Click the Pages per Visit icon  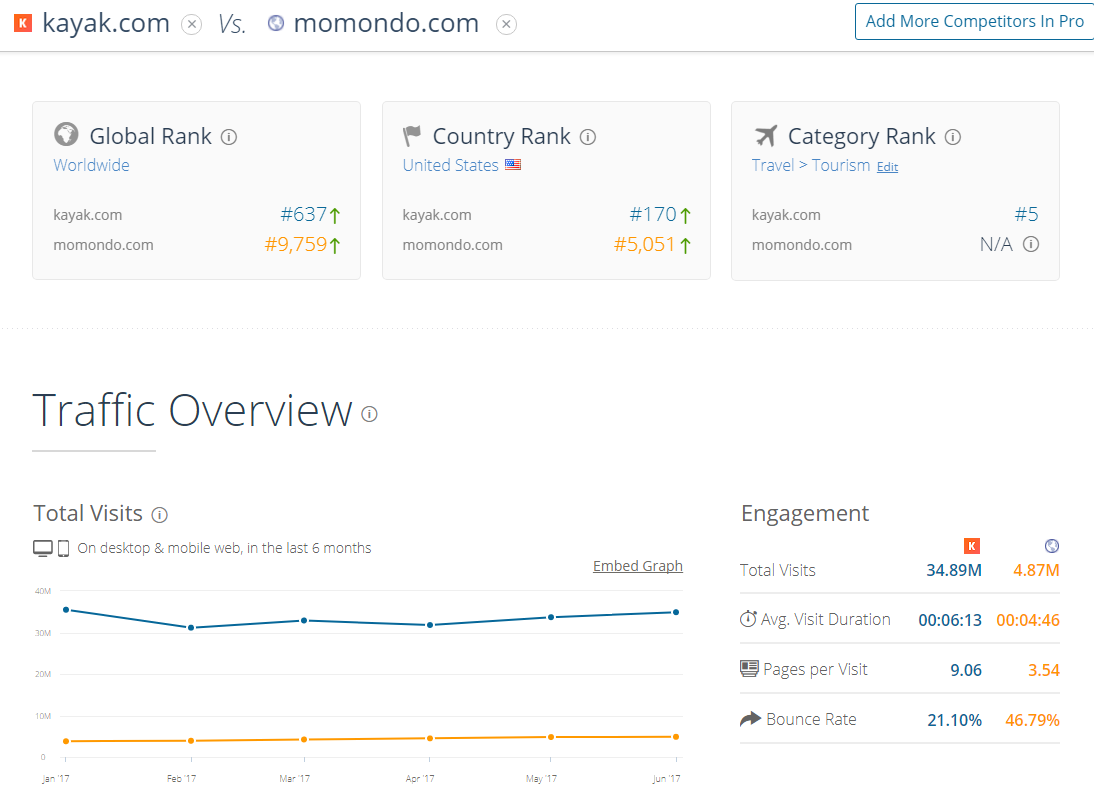tap(749, 669)
